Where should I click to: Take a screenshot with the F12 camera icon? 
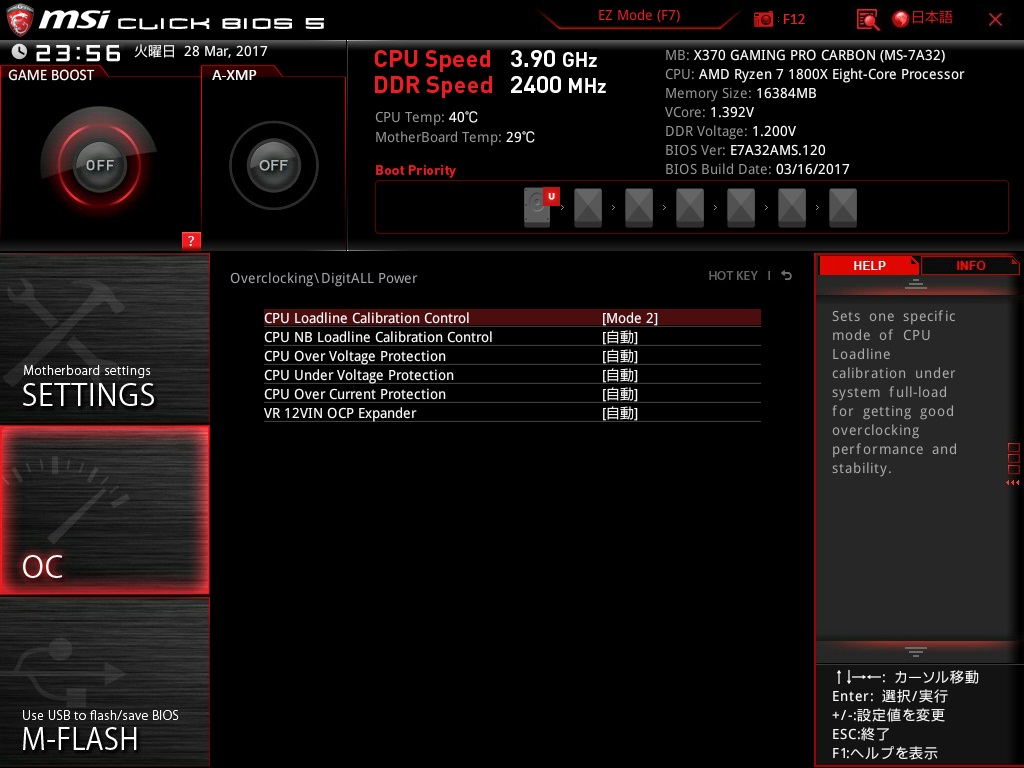(763, 20)
